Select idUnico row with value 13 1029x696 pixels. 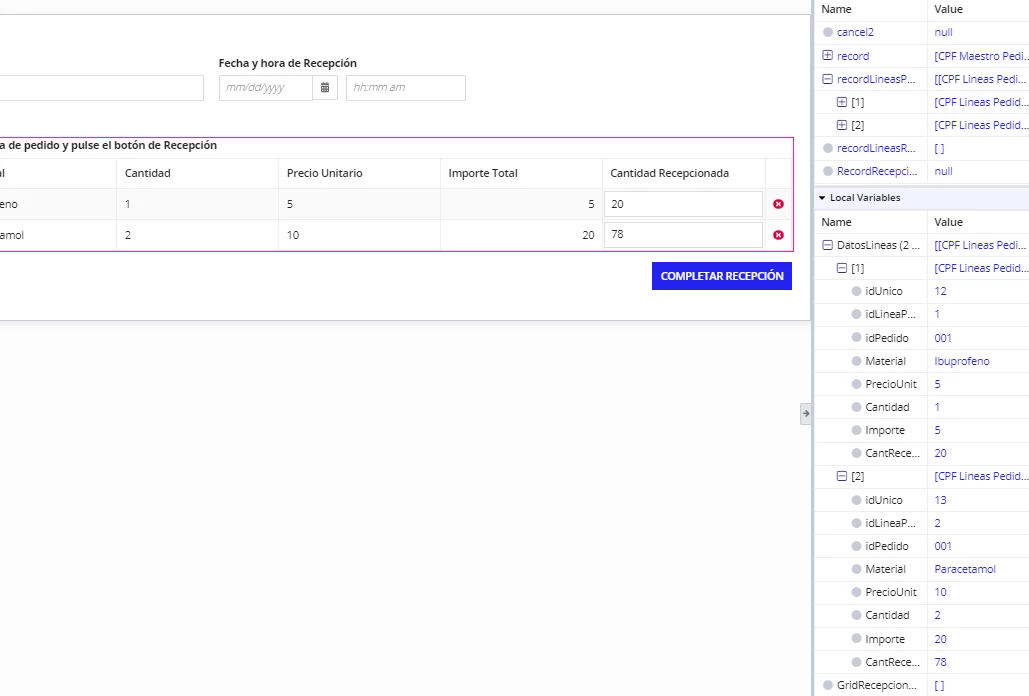922,500
